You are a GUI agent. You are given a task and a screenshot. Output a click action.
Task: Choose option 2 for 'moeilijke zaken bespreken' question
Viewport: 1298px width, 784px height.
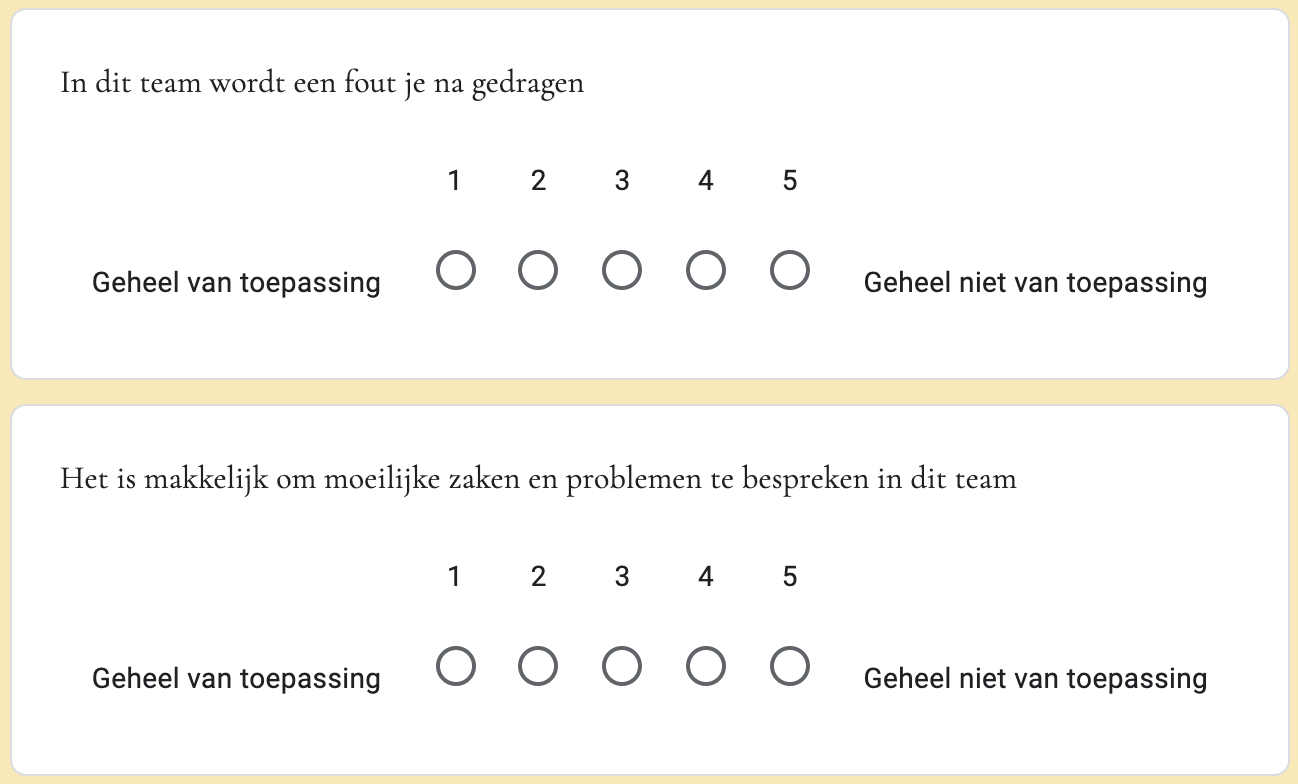[x=538, y=667]
